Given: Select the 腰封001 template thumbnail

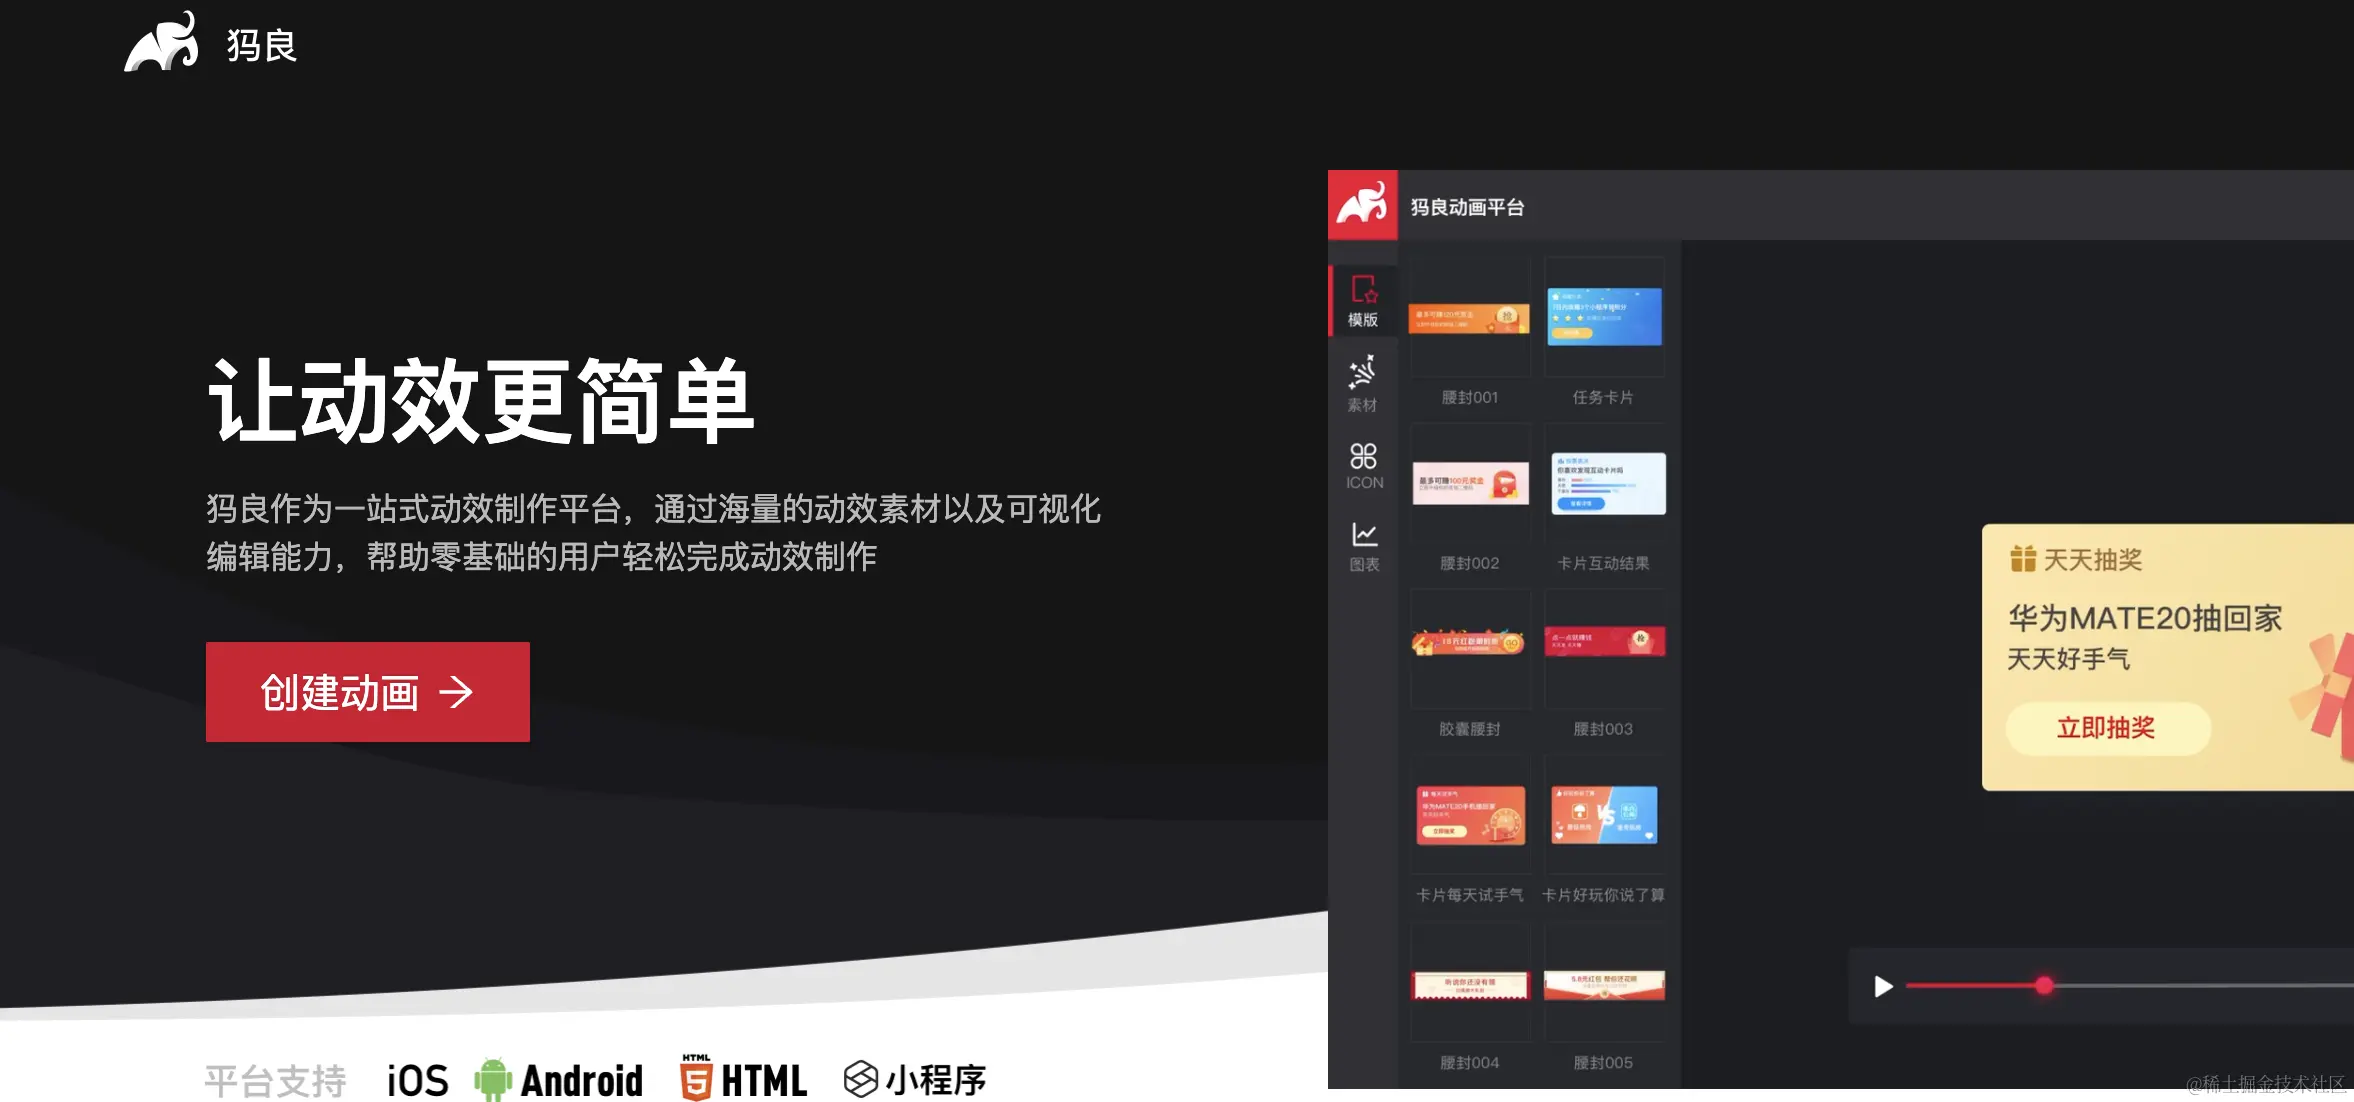Looking at the screenshot, I should click(1469, 318).
